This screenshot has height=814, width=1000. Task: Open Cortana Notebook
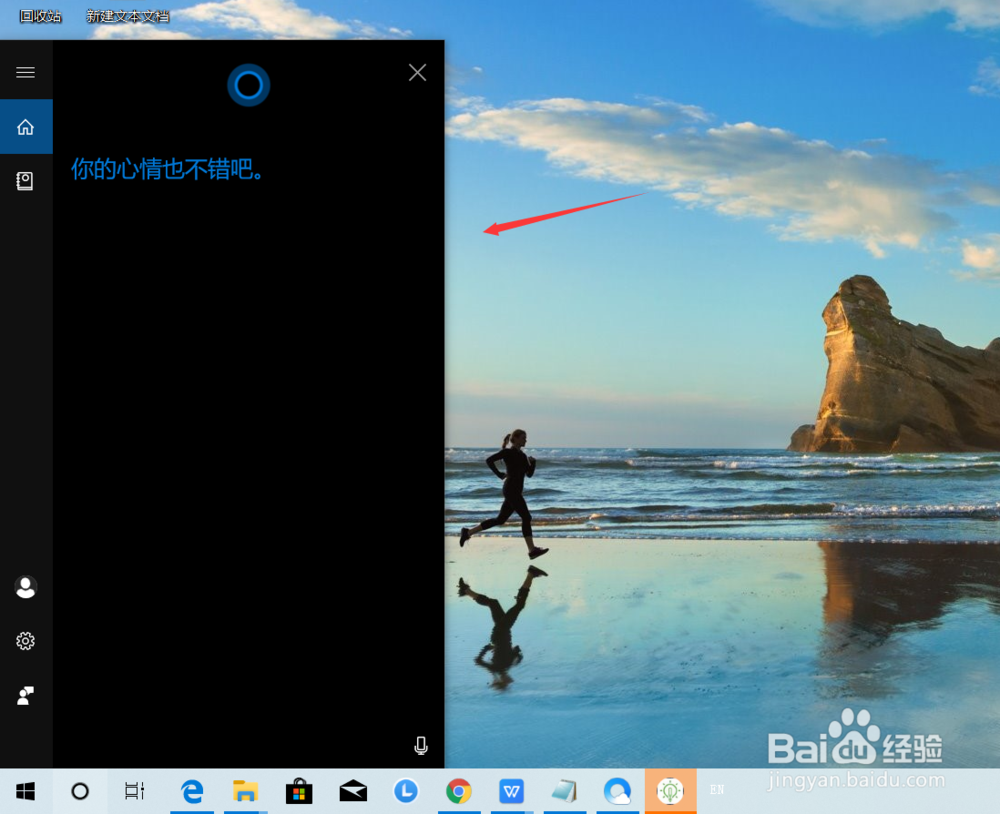[26, 181]
